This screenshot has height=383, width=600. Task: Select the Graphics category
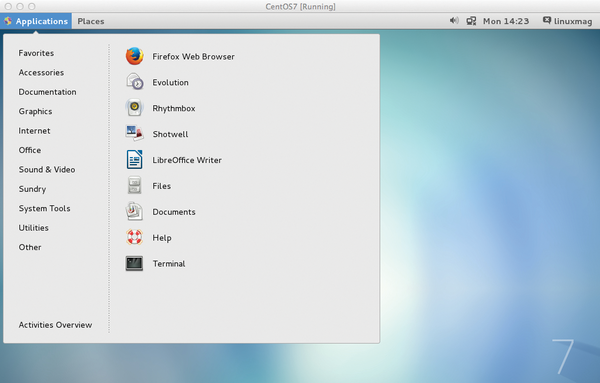35,111
